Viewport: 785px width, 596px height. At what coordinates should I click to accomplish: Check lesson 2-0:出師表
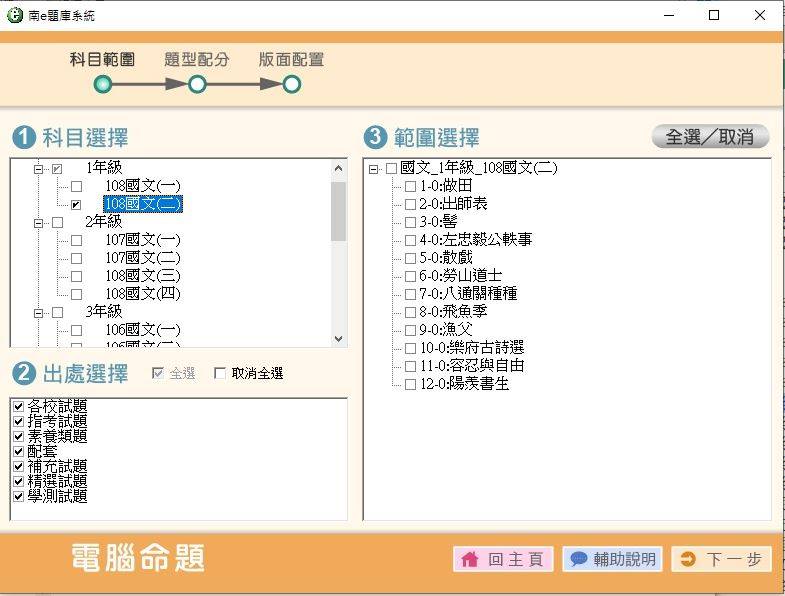click(411, 205)
